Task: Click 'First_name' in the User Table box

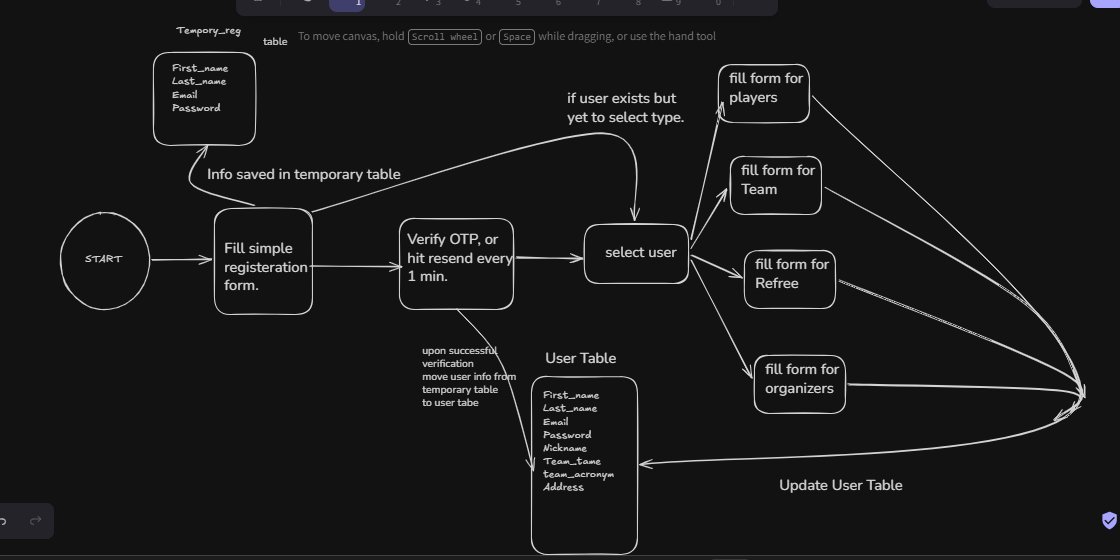Action: point(571,396)
